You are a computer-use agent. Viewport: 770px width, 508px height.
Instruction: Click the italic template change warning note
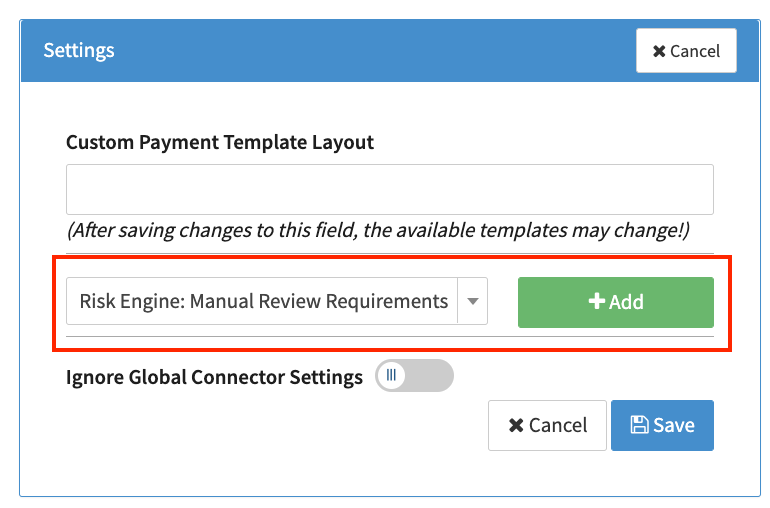click(378, 231)
